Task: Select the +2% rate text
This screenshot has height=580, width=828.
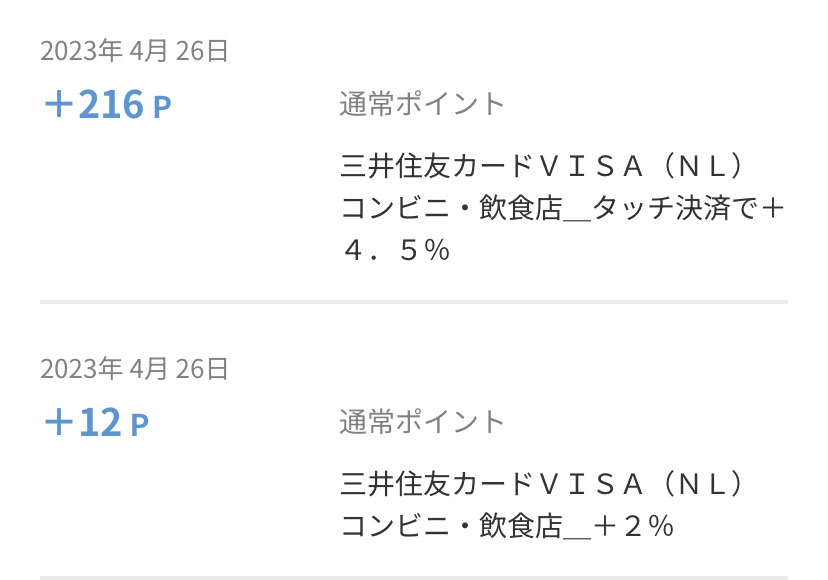Action: (x=634, y=526)
